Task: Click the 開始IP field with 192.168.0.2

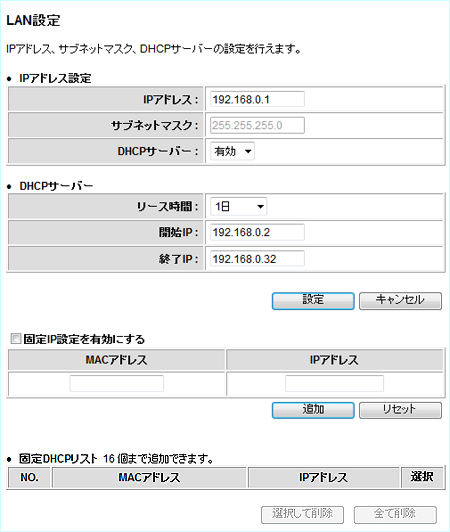Action: 257,232
